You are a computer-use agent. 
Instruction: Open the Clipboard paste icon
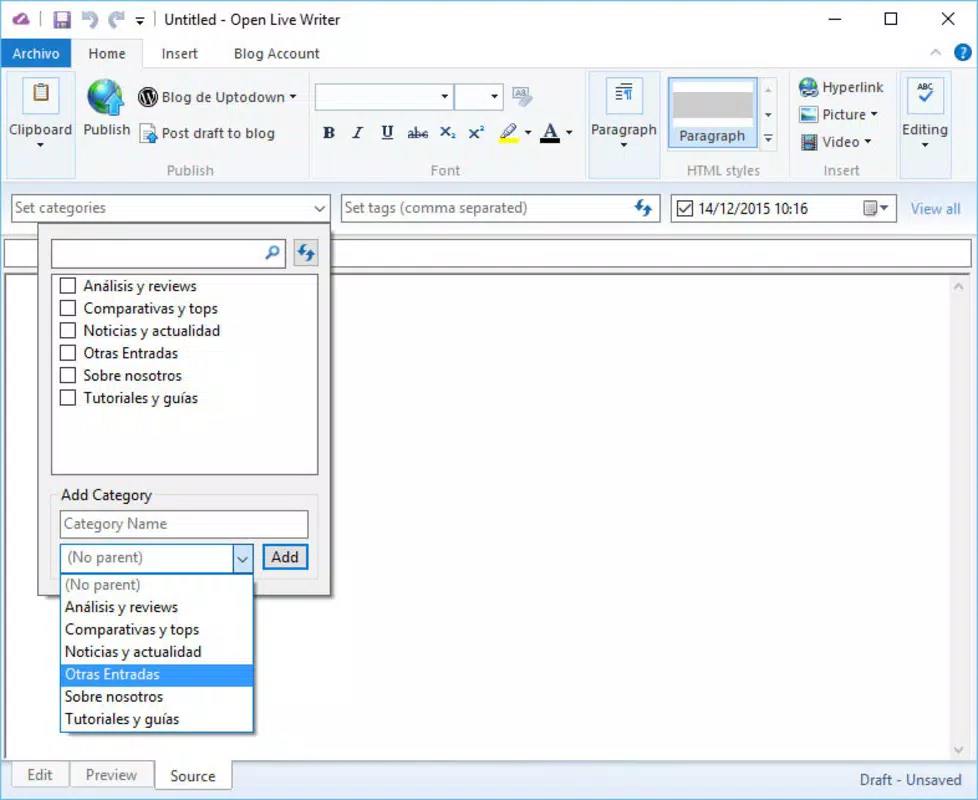click(x=41, y=95)
